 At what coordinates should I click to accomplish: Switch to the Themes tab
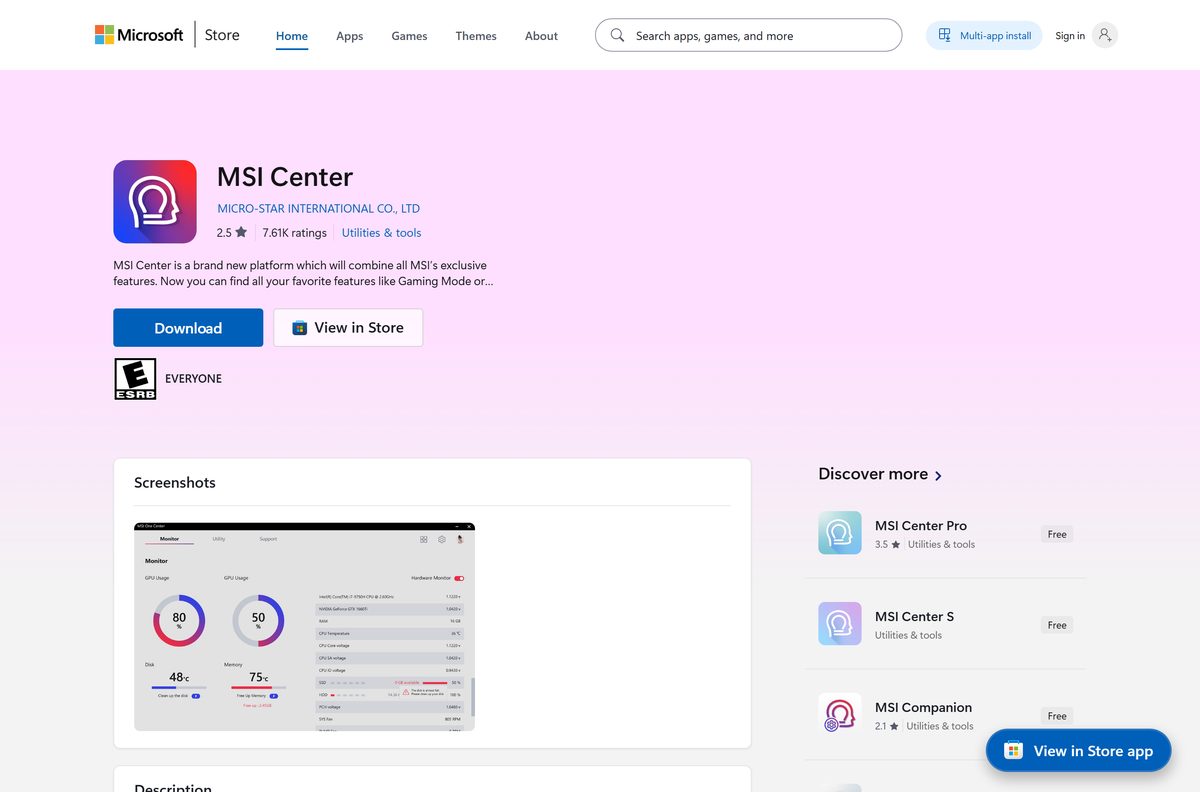click(x=476, y=36)
